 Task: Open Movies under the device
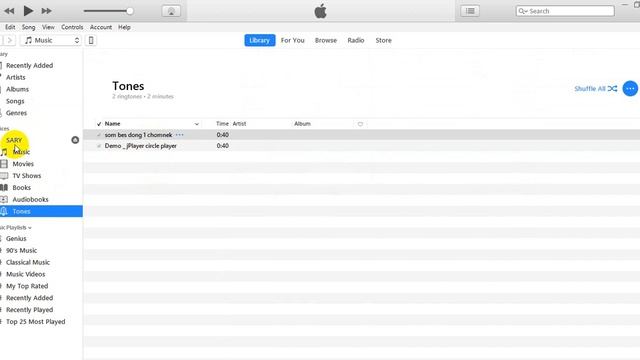[x=23, y=164]
